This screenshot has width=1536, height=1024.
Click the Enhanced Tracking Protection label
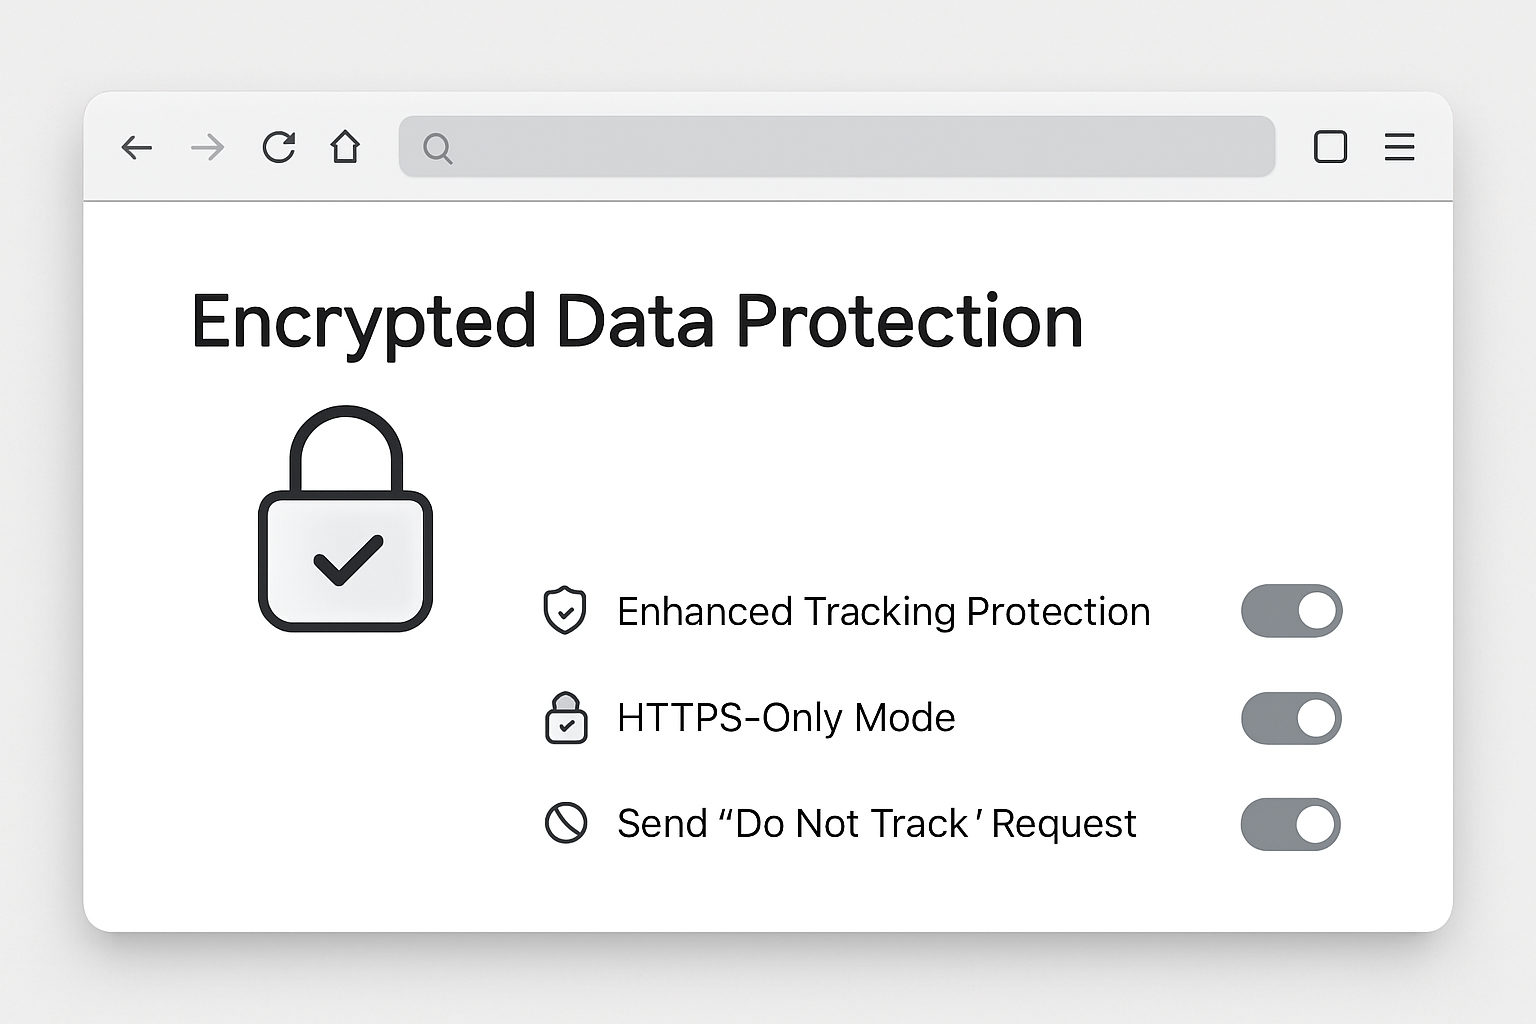883,612
